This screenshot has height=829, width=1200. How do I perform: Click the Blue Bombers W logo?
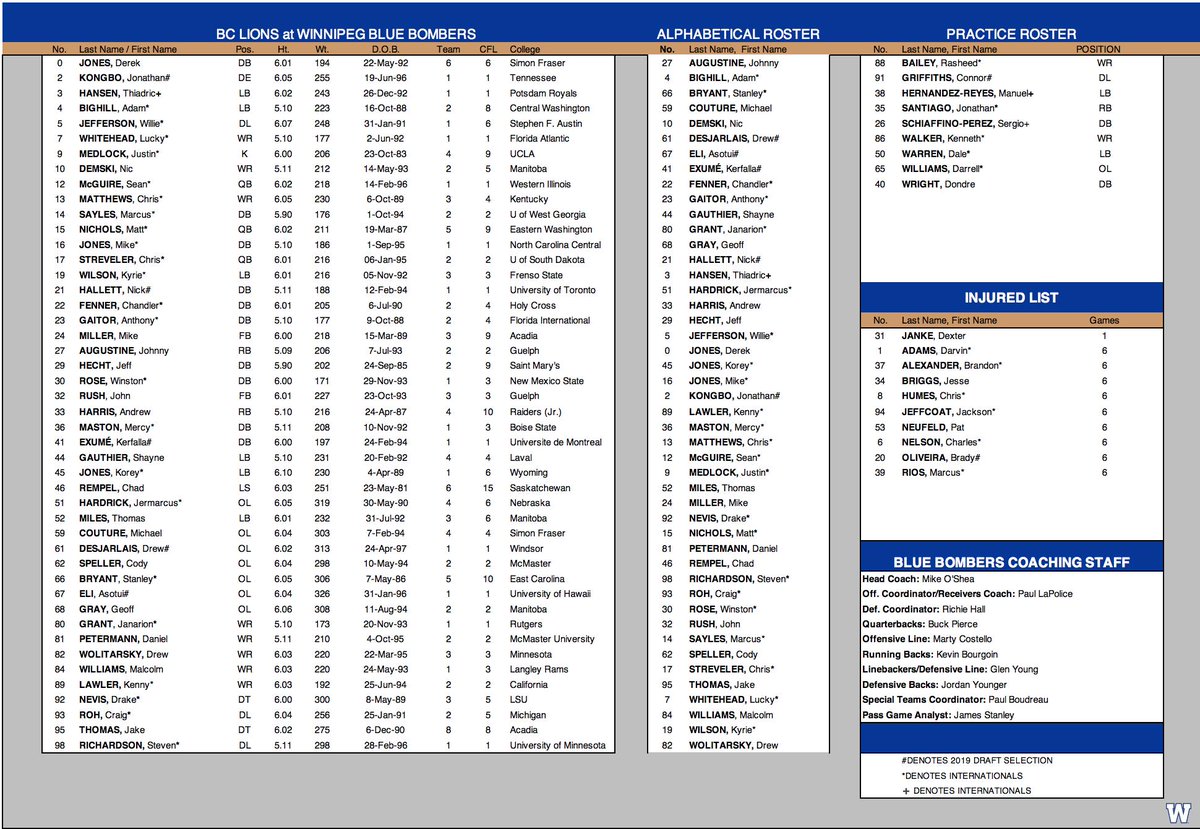tap(1176, 811)
